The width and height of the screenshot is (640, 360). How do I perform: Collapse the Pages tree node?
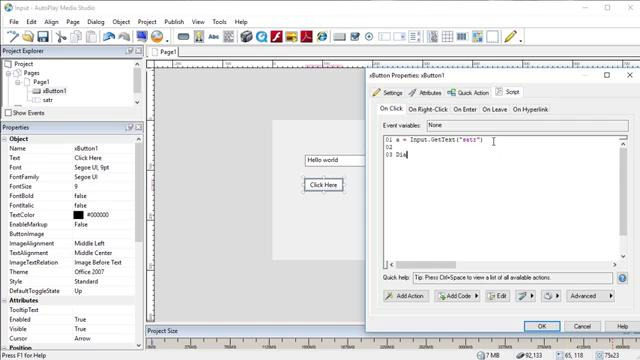(x=8, y=73)
